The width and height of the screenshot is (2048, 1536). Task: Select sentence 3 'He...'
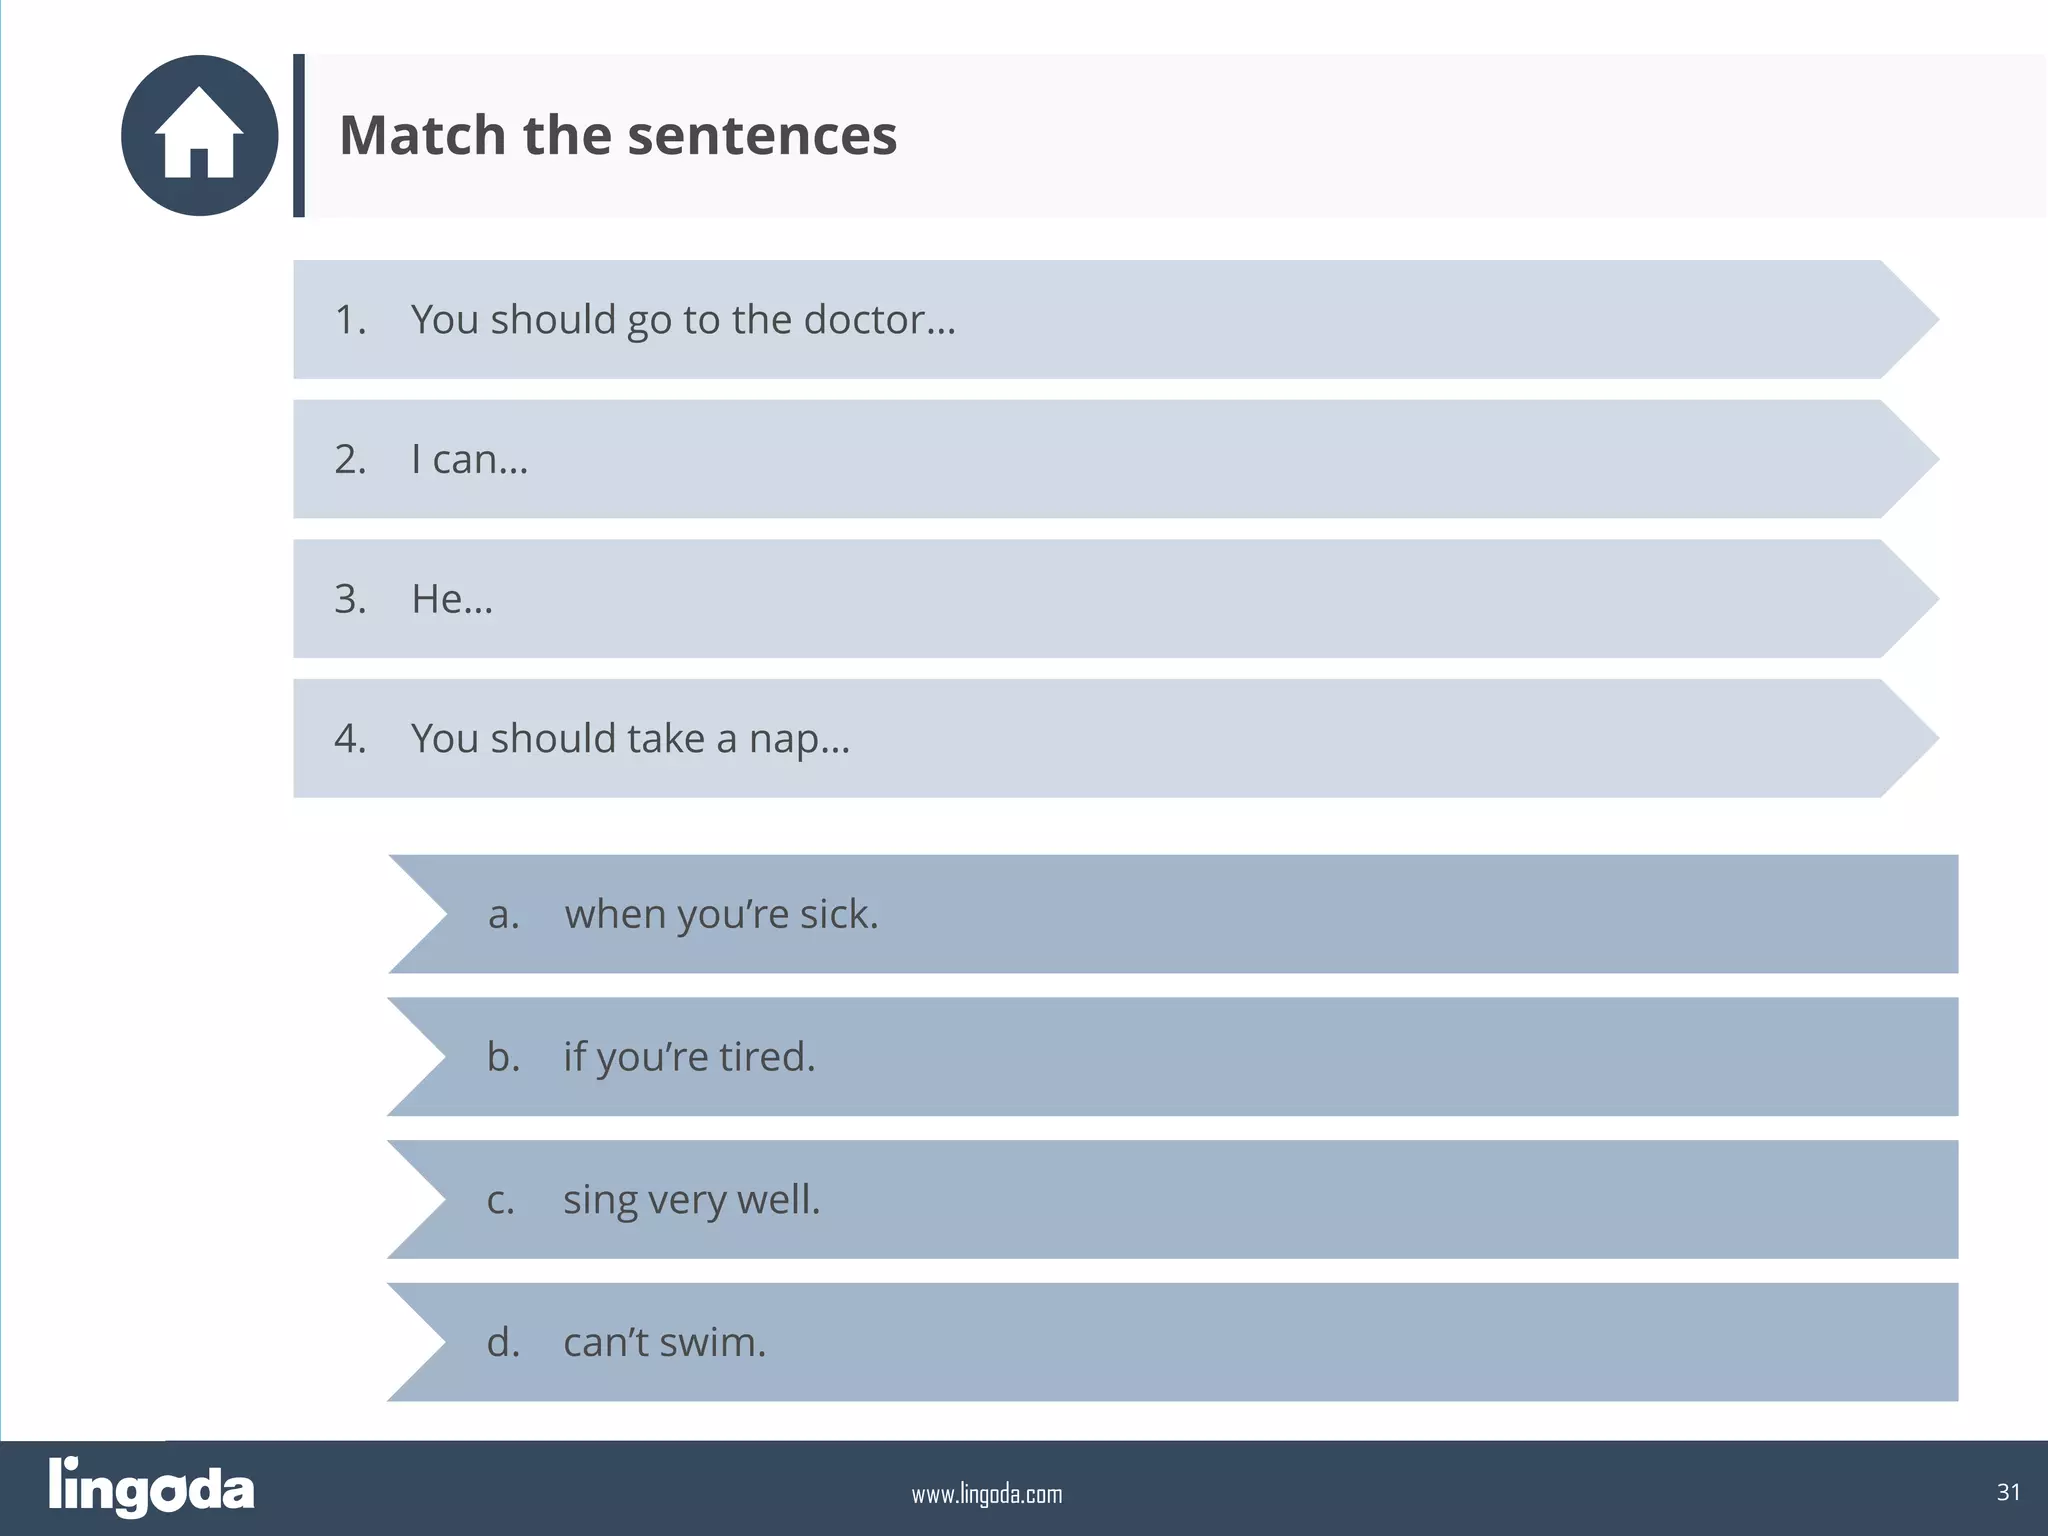point(1116,598)
